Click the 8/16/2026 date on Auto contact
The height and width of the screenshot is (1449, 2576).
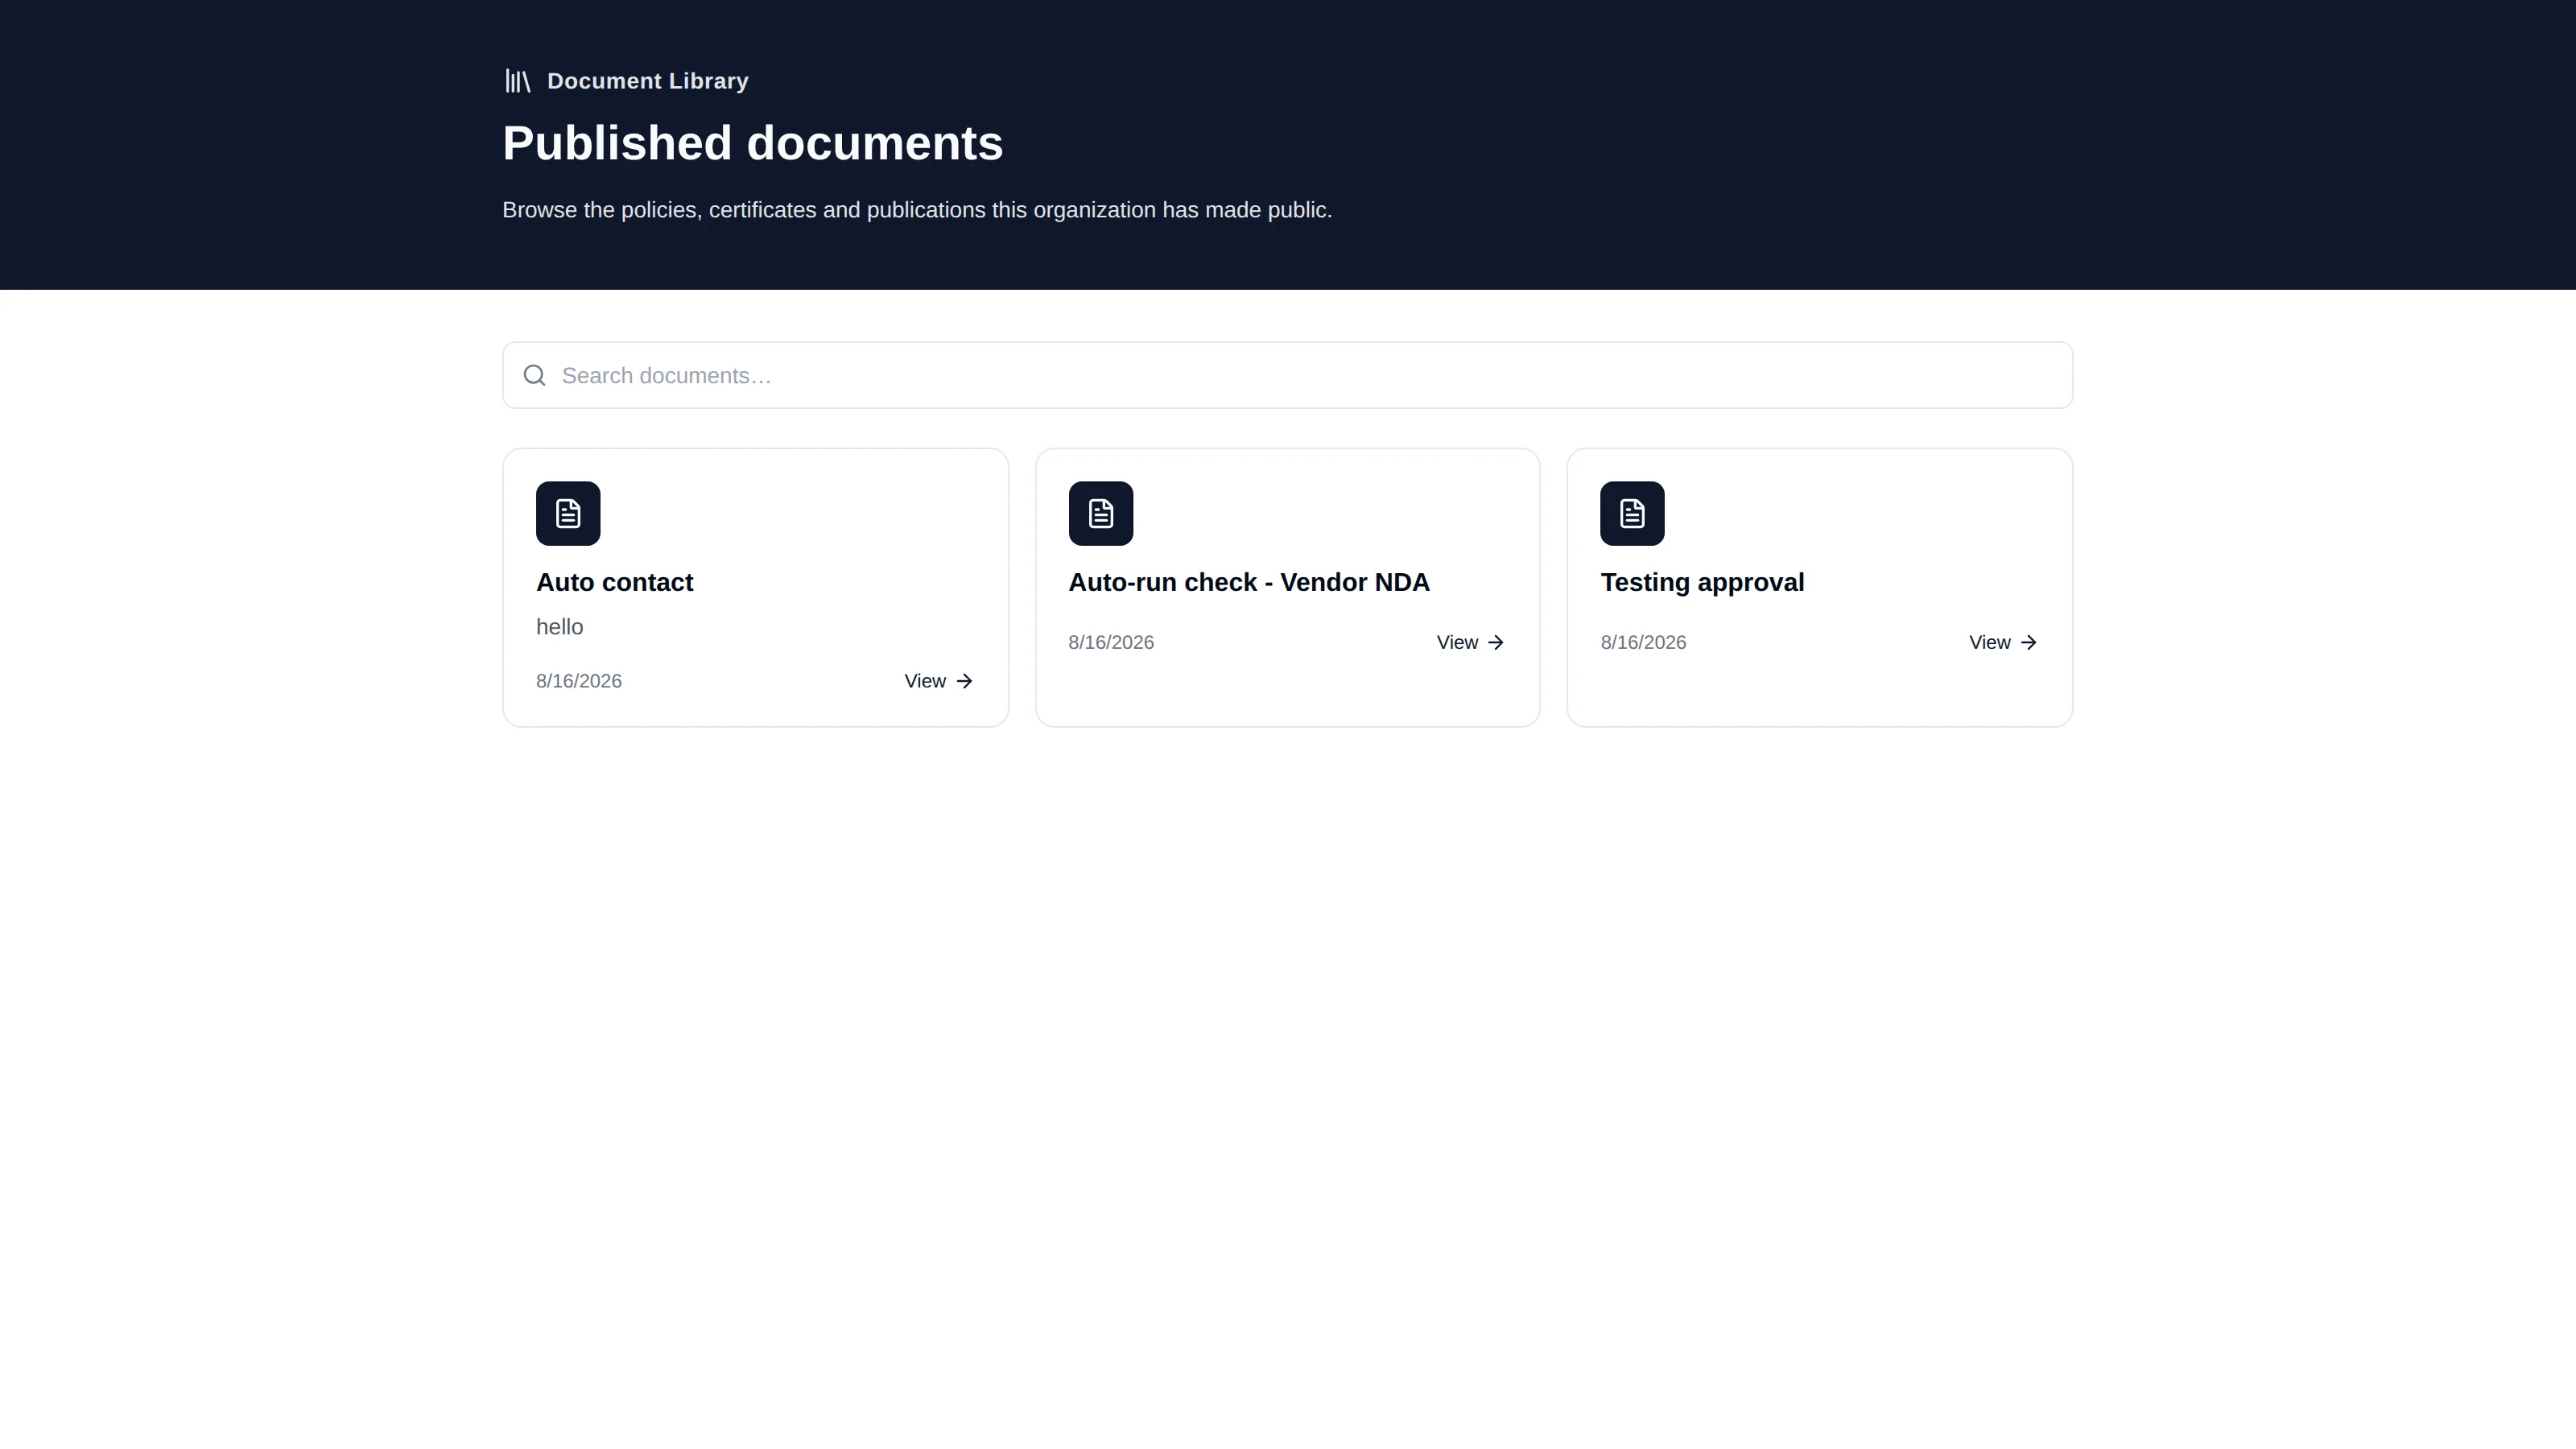point(579,681)
